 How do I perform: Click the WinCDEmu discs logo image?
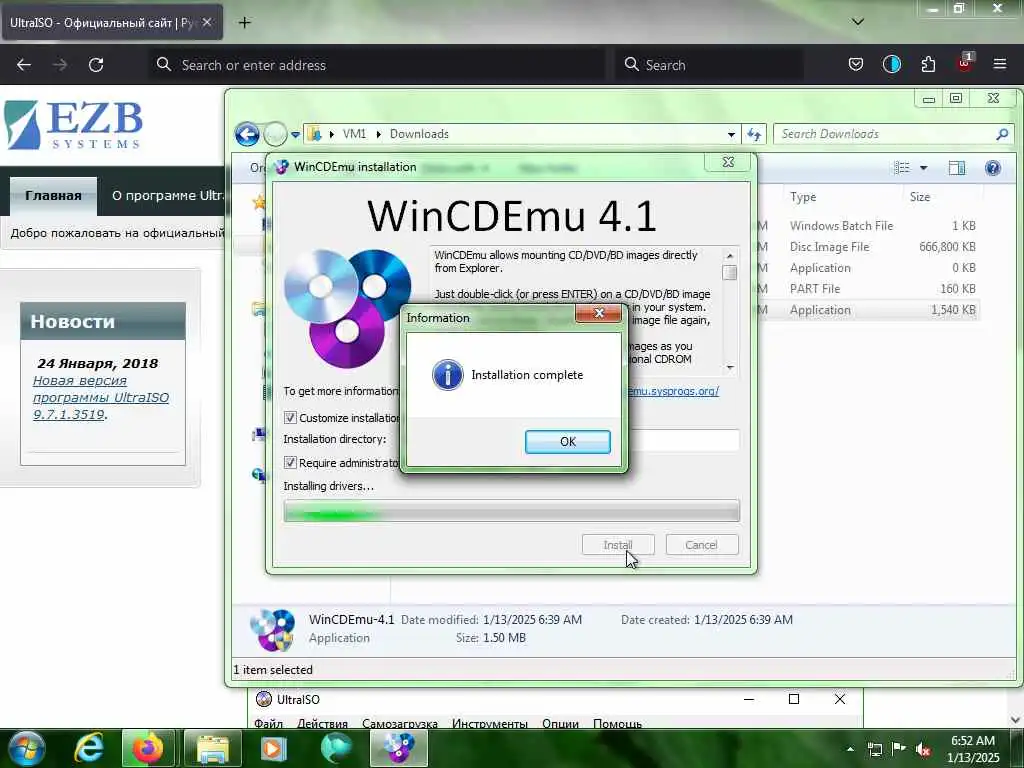(347, 308)
